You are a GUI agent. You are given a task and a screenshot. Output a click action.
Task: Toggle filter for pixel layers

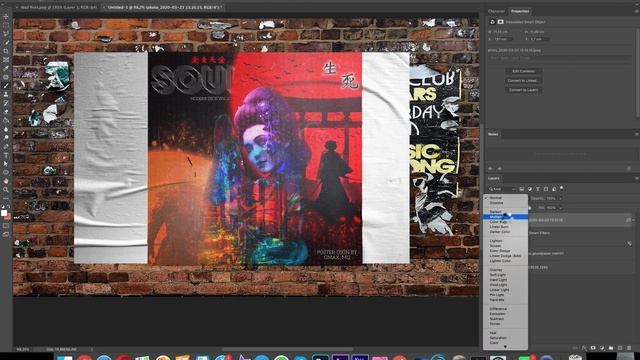522,189
